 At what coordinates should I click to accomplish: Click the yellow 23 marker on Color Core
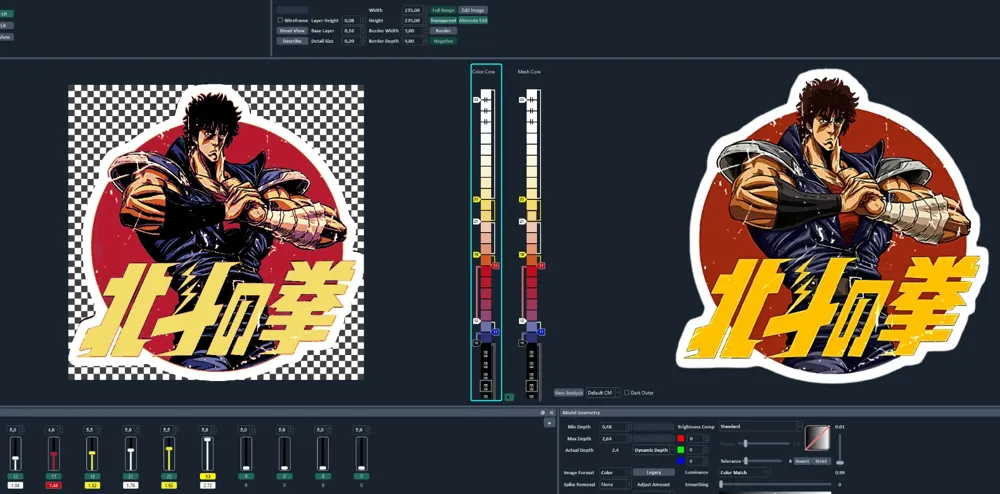(x=476, y=200)
